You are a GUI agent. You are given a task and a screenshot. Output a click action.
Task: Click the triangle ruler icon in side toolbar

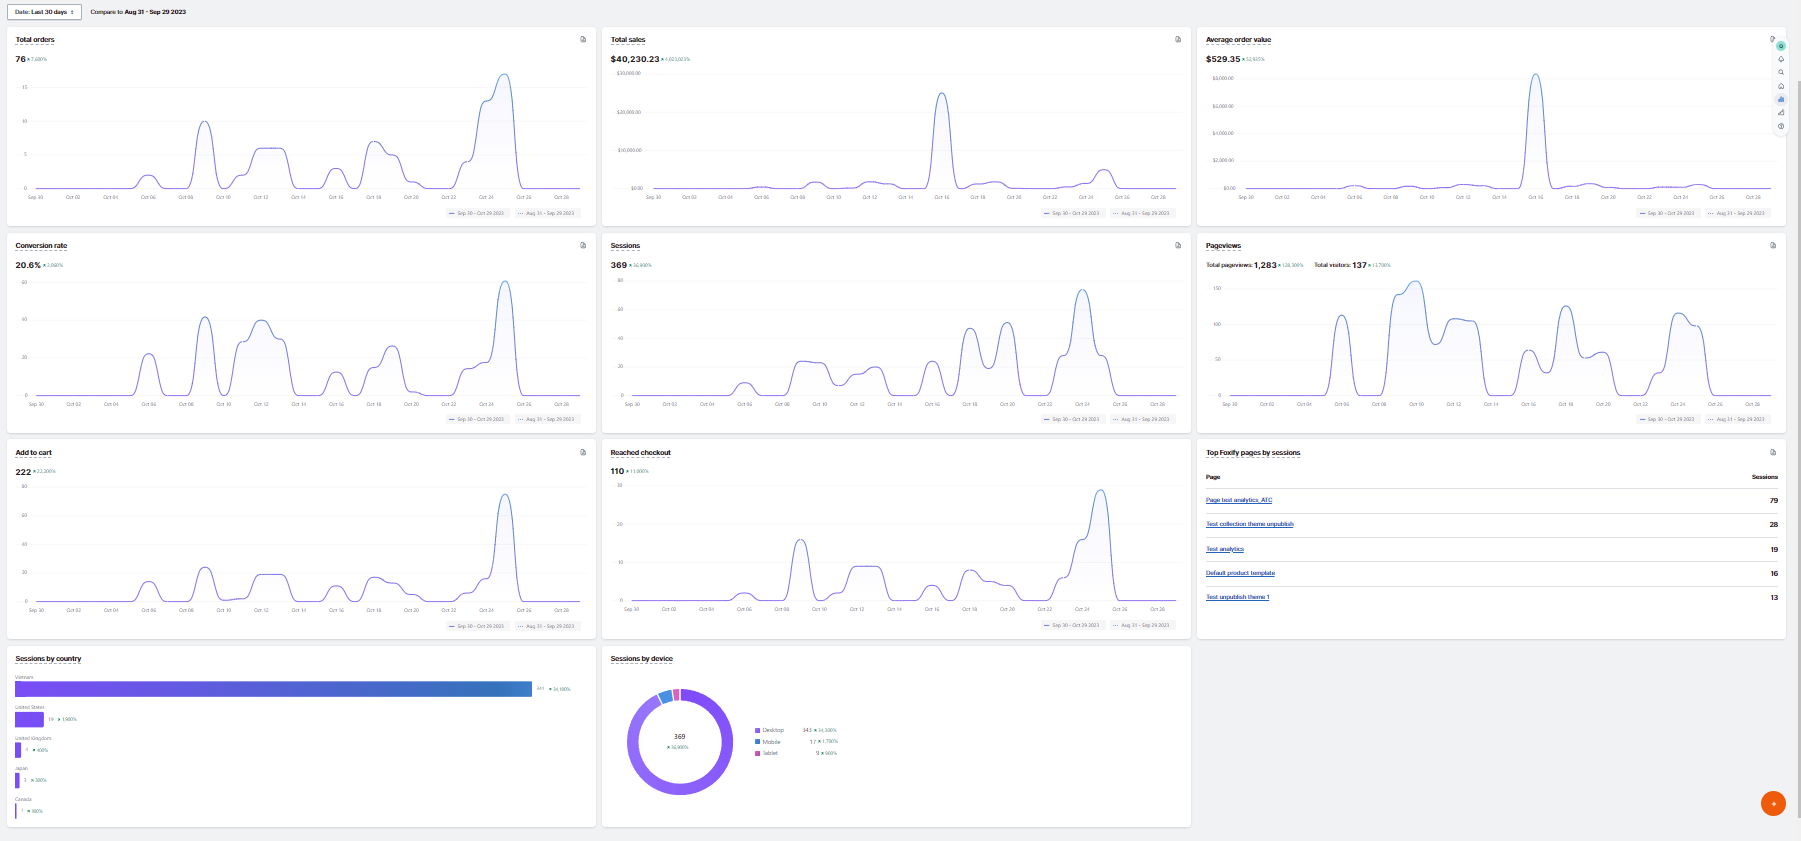(1781, 112)
